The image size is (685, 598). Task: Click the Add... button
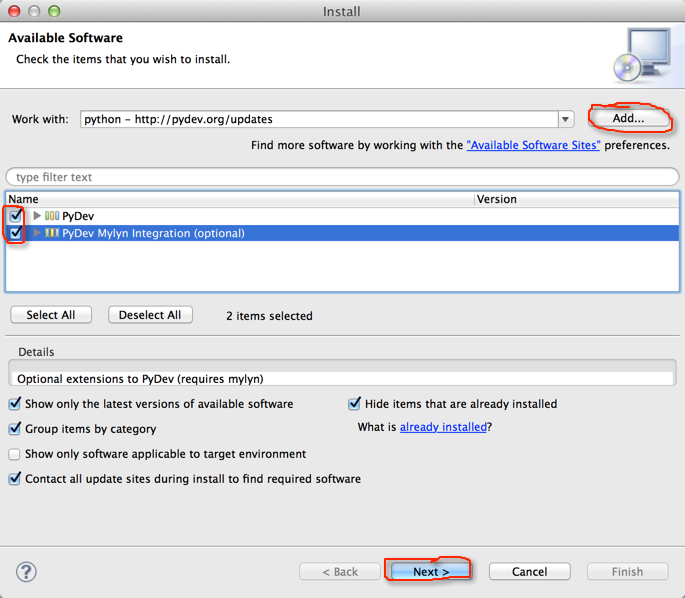[x=628, y=118]
